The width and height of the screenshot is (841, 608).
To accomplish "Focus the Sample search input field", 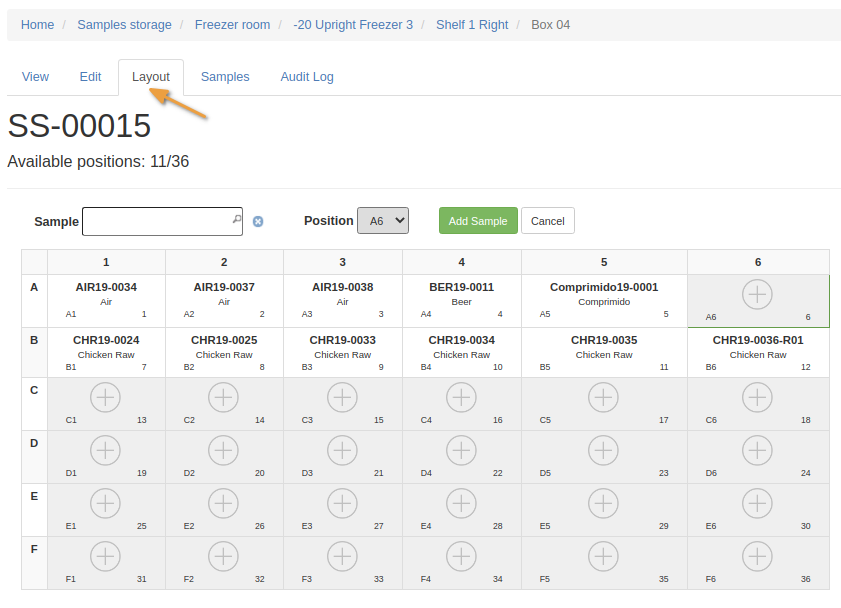I will 156,221.
